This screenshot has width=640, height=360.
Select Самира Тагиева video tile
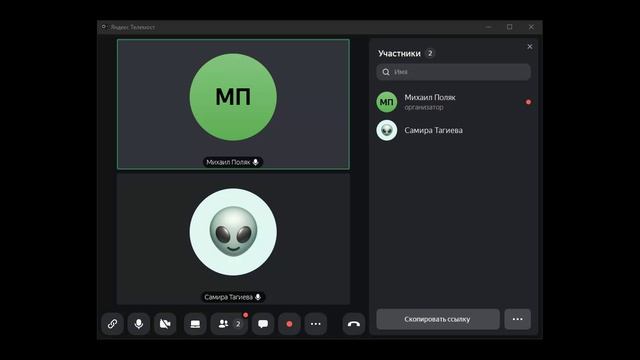point(233,239)
